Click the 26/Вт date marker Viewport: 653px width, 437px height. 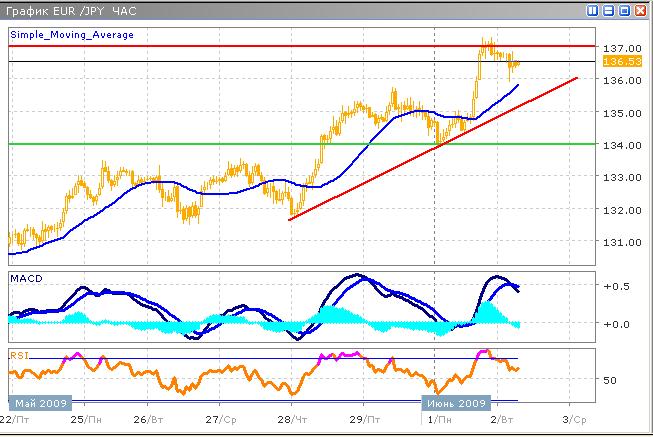[x=148, y=418]
